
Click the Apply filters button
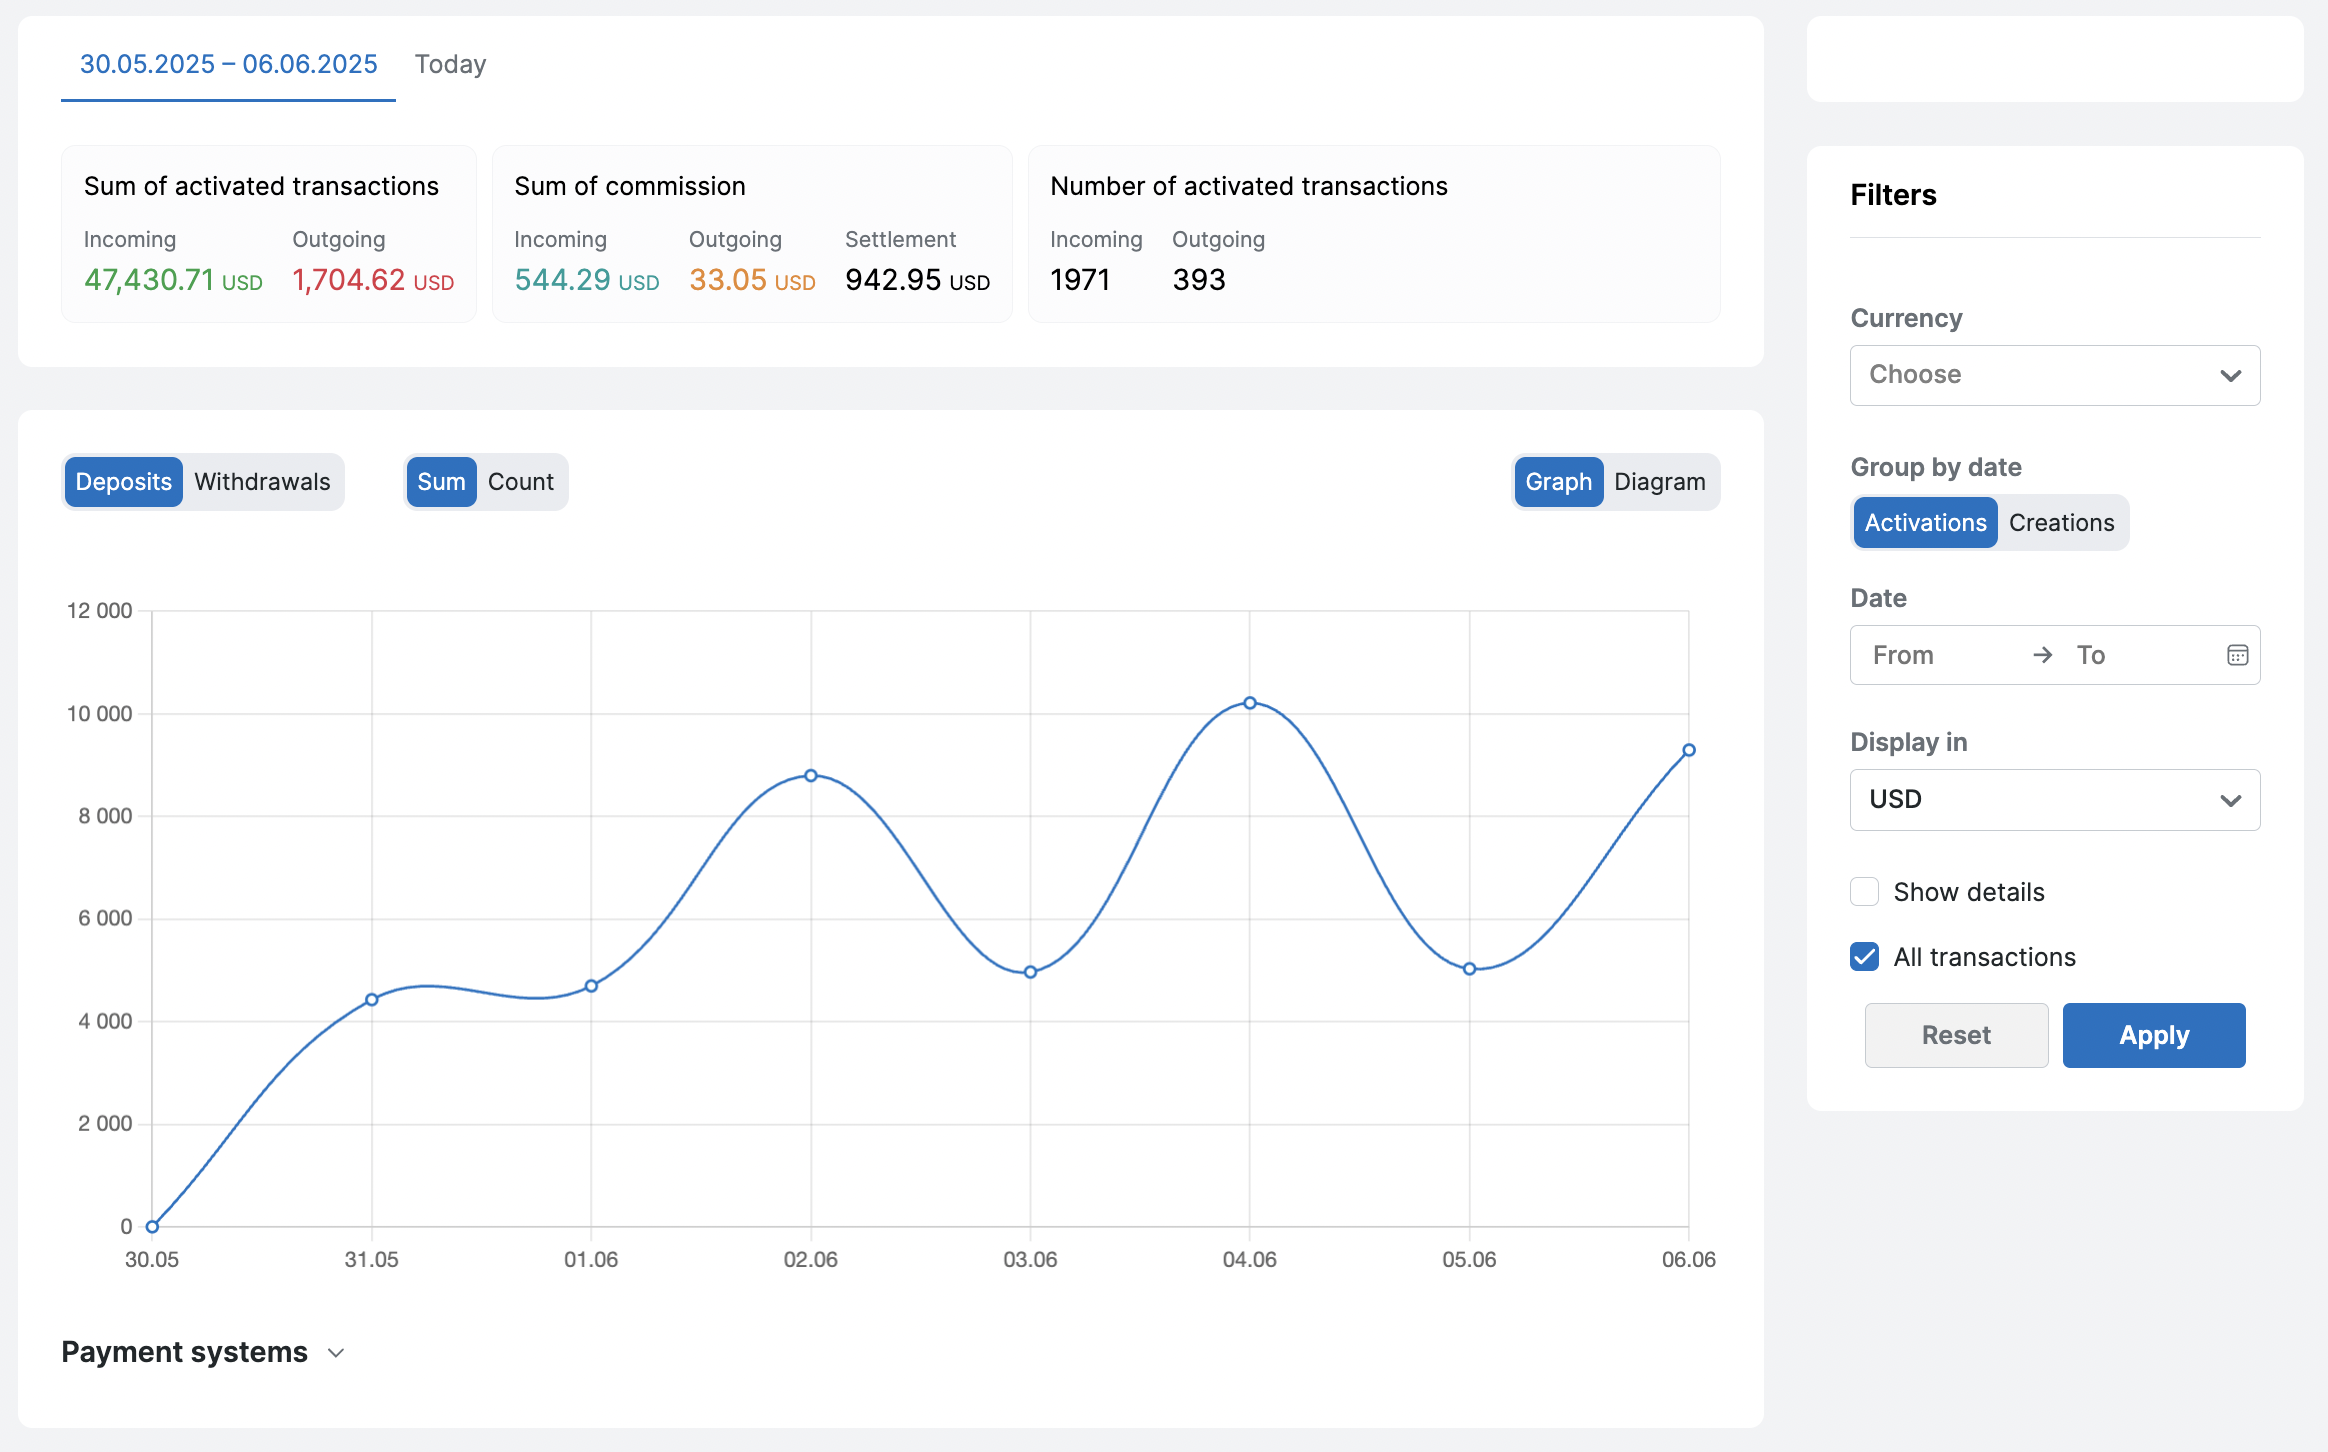tap(2153, 1035)
